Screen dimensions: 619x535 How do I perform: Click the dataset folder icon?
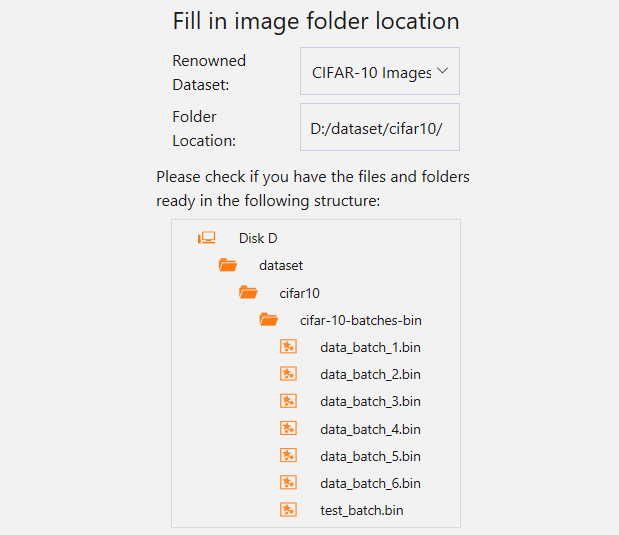tap(228, 265)
